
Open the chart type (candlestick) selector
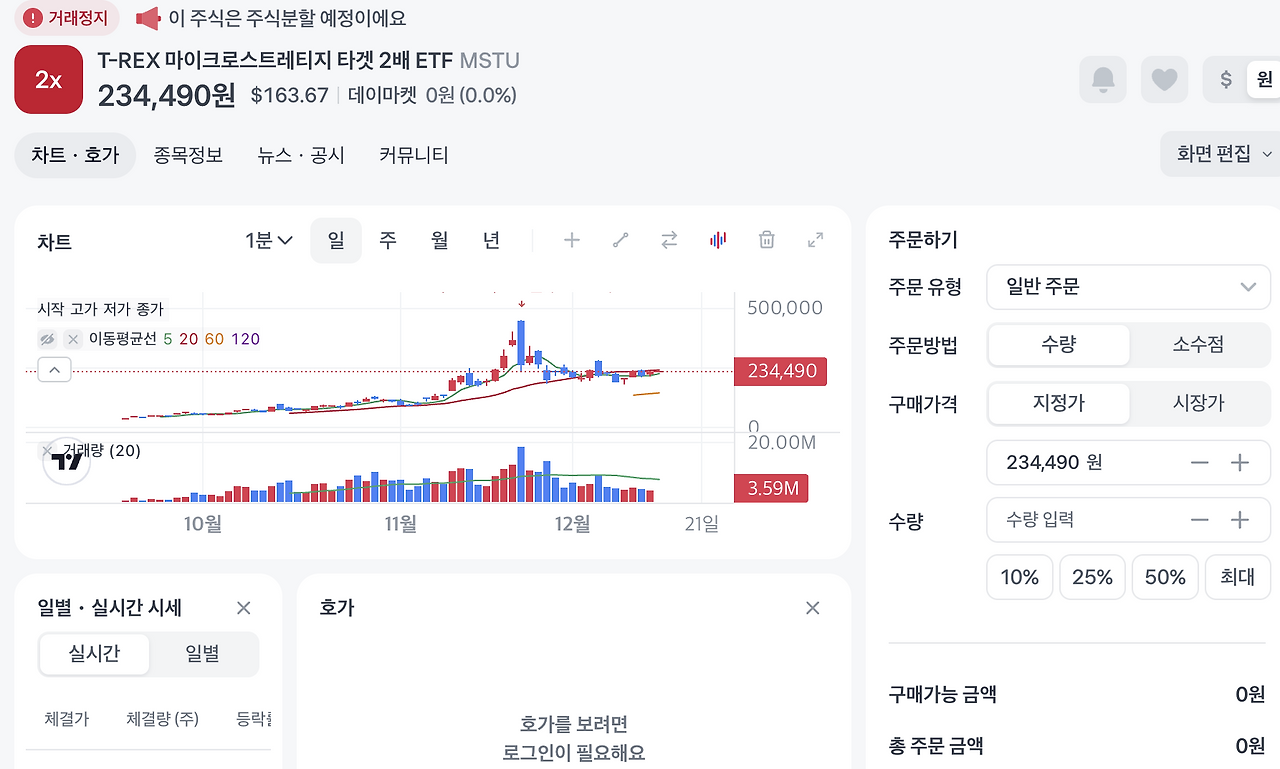(x=717, y=240)
